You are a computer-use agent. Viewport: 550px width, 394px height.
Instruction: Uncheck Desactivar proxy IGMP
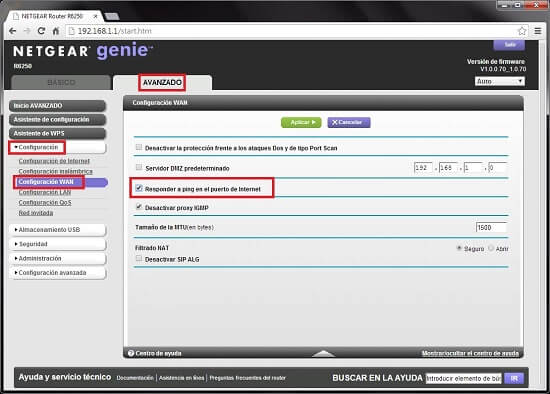[139, 207]
